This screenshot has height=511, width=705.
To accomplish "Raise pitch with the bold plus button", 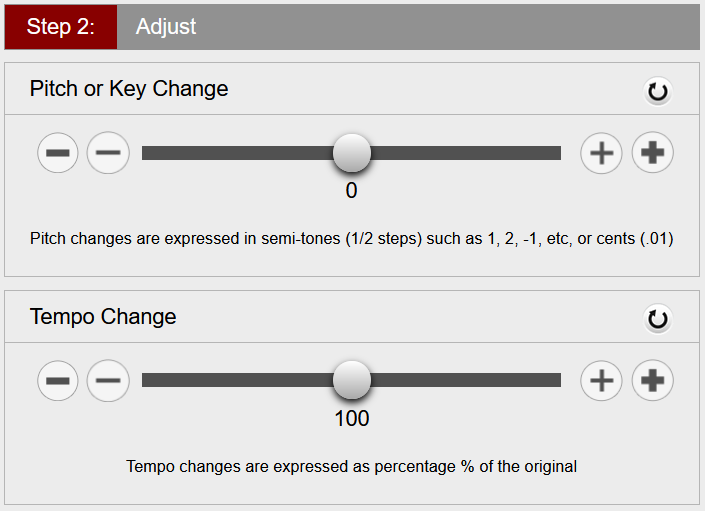I will click(652, 153).
